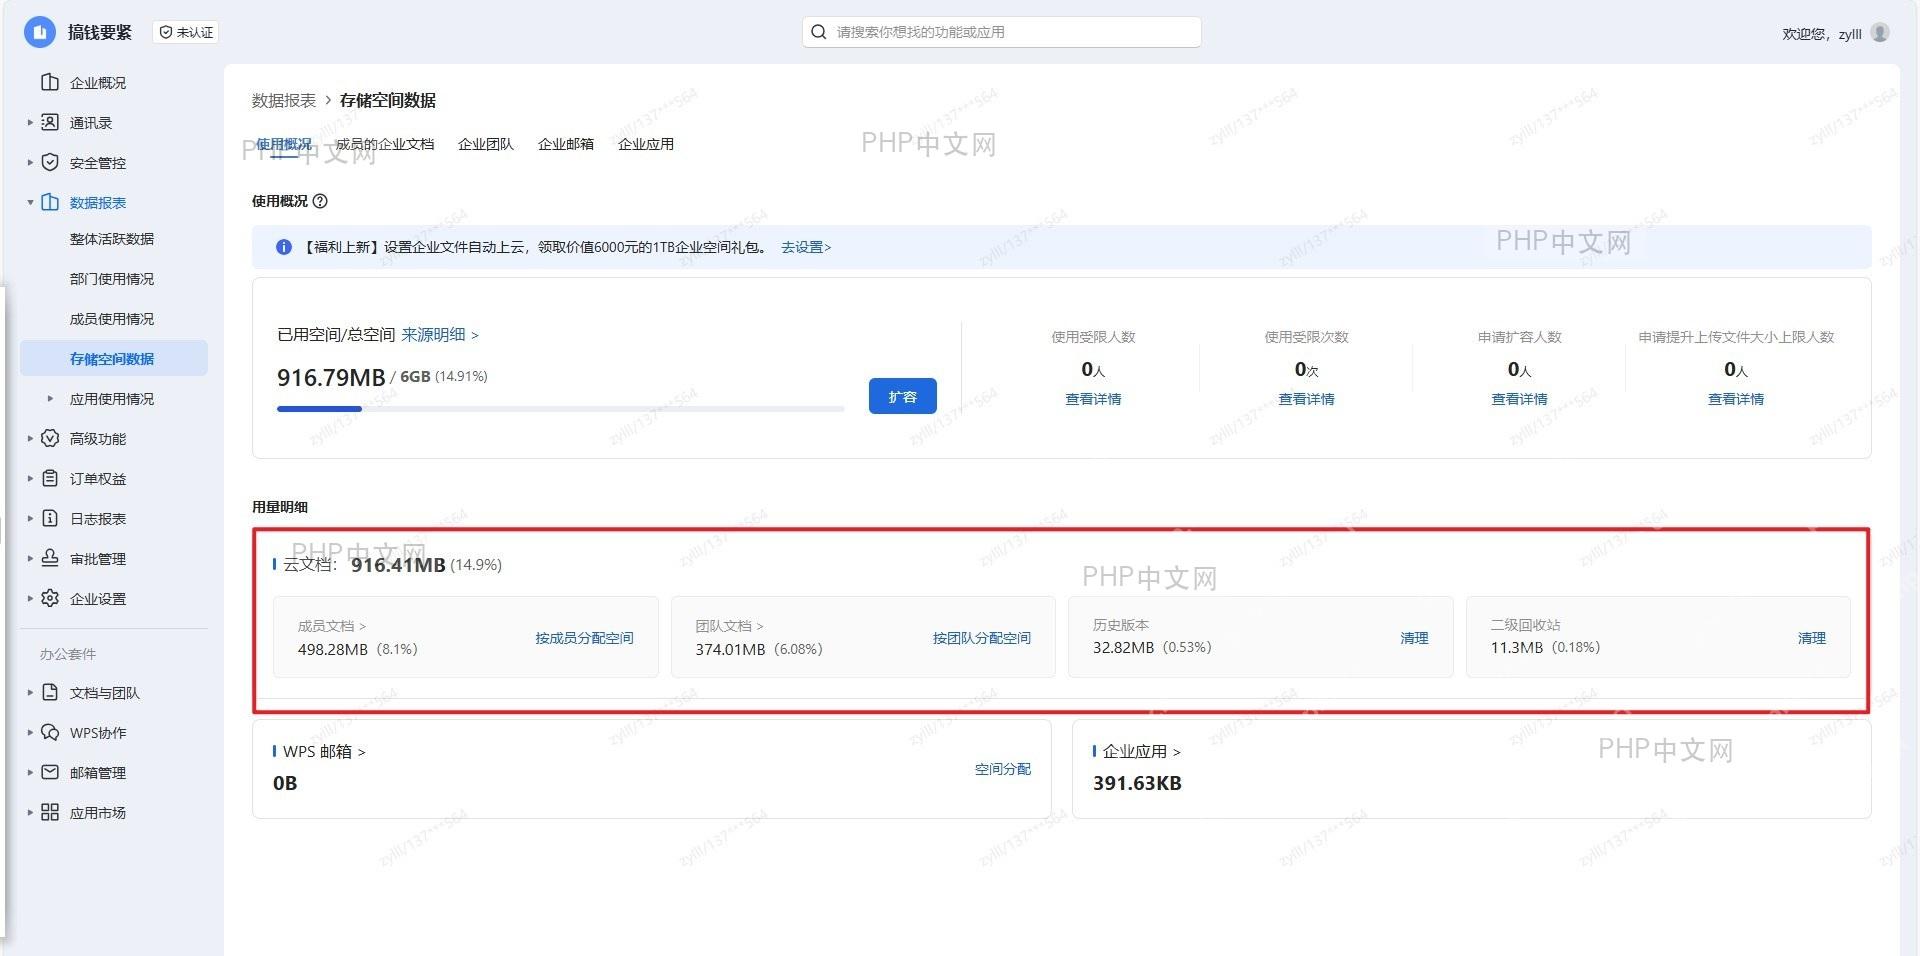The image size is (1920, 956).
Task: Click the 企业概况 sidebar icon
Action: click(50, 82)
